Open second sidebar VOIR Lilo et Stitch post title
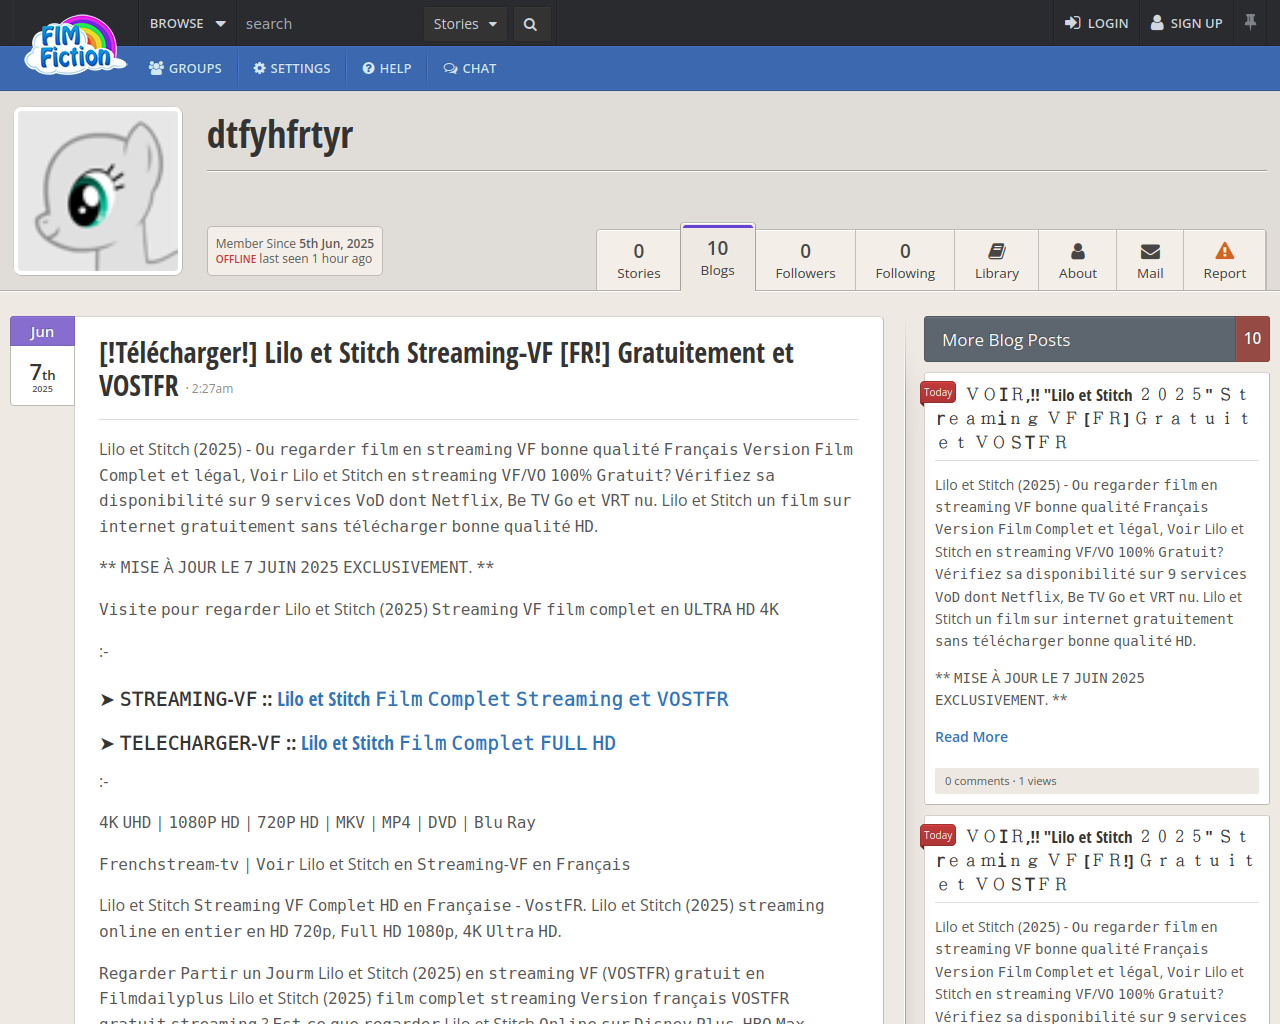This screenshot has width=1280, height=1024. 1094,860
